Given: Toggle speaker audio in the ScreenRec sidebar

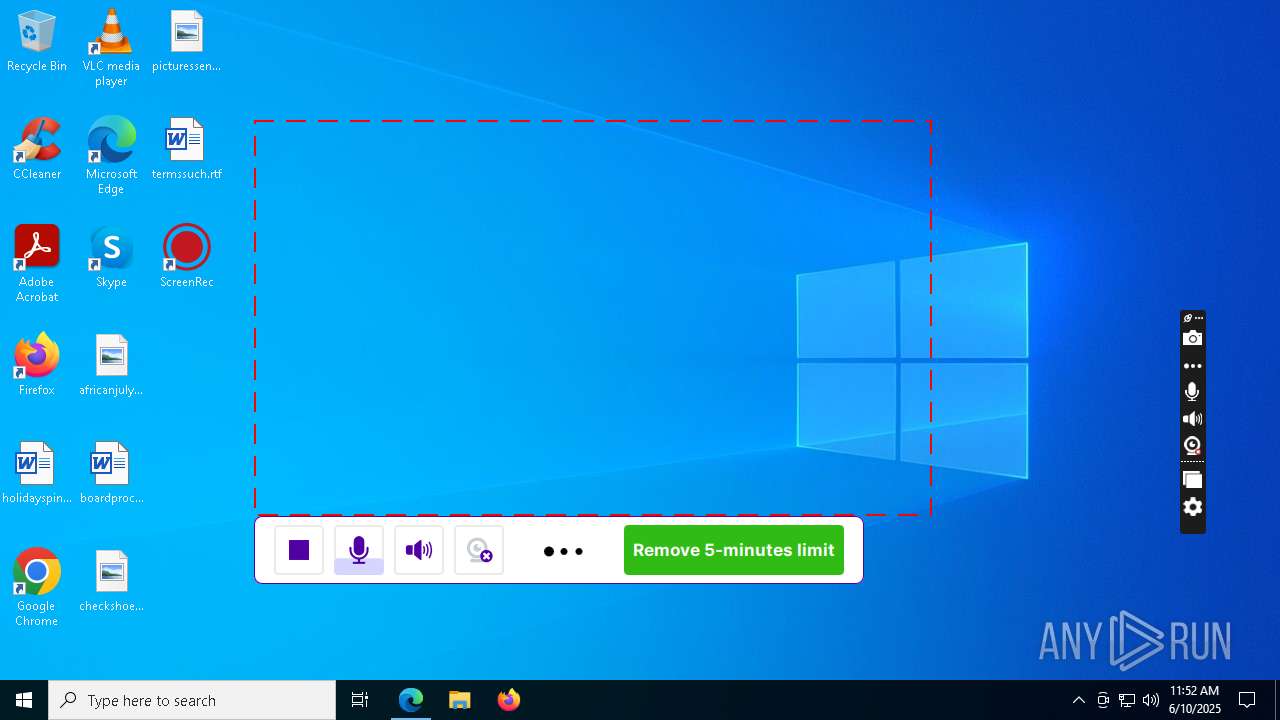Looking at the screenshot, I should coord(1192,419).
